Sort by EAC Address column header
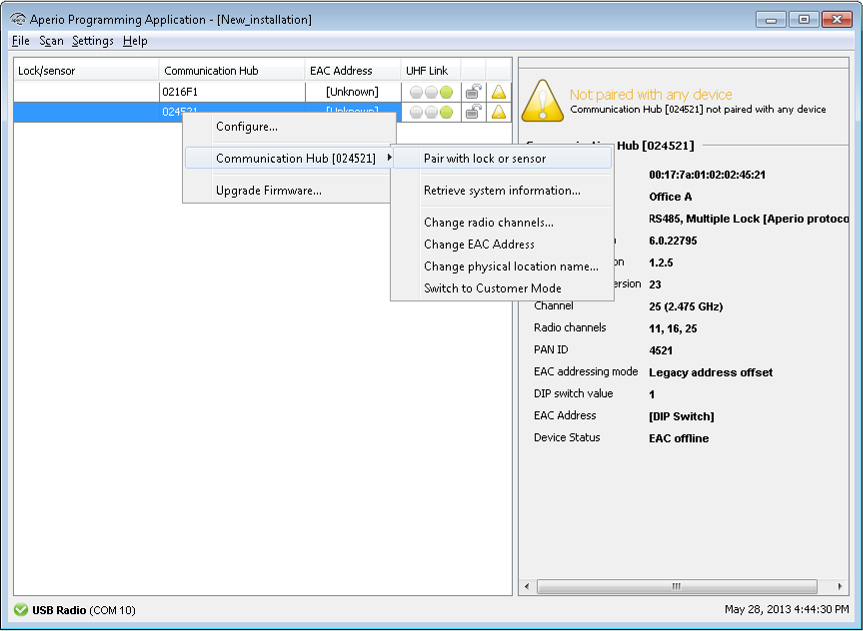Image resolution: width=863 pixels, height=631 pixels. 352,70
